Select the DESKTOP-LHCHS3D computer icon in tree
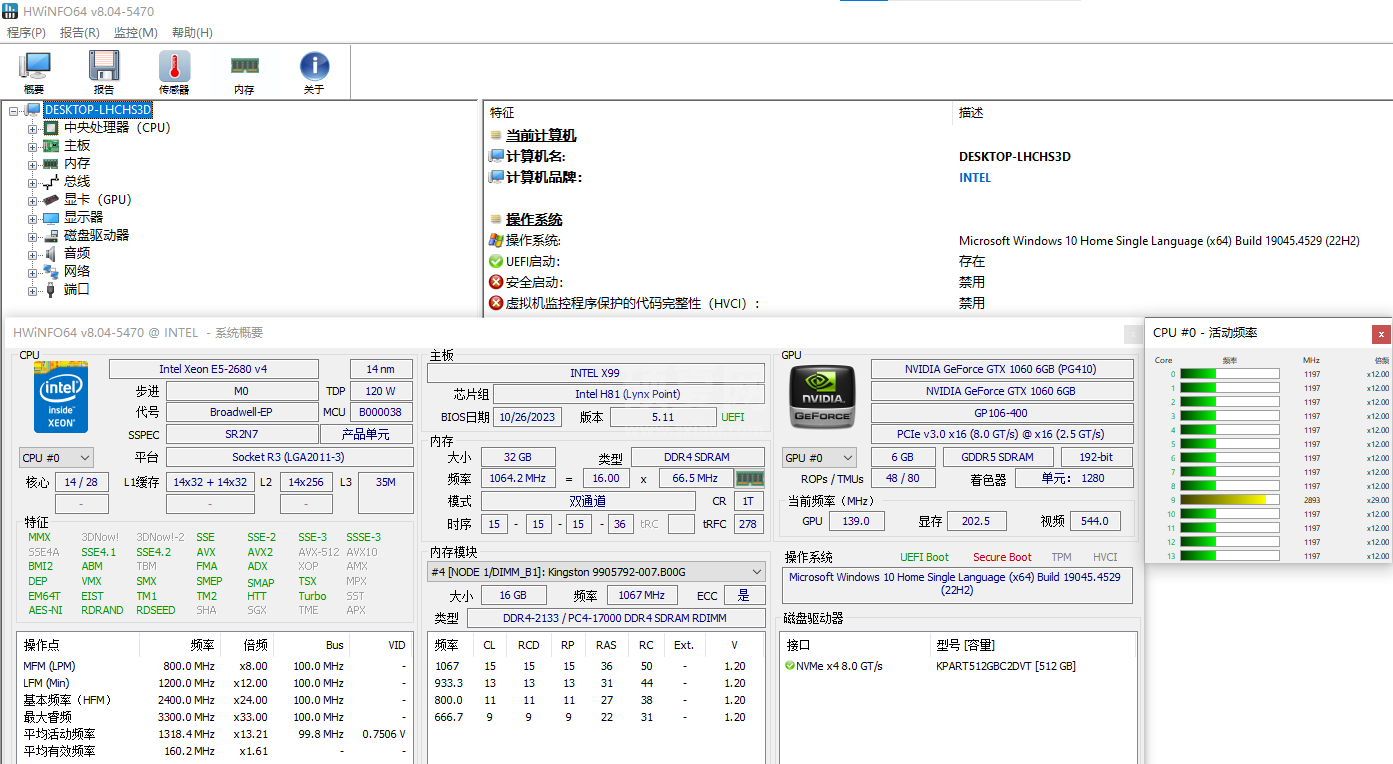Viewport: 1393px width, 764px height. pos(33,110)
